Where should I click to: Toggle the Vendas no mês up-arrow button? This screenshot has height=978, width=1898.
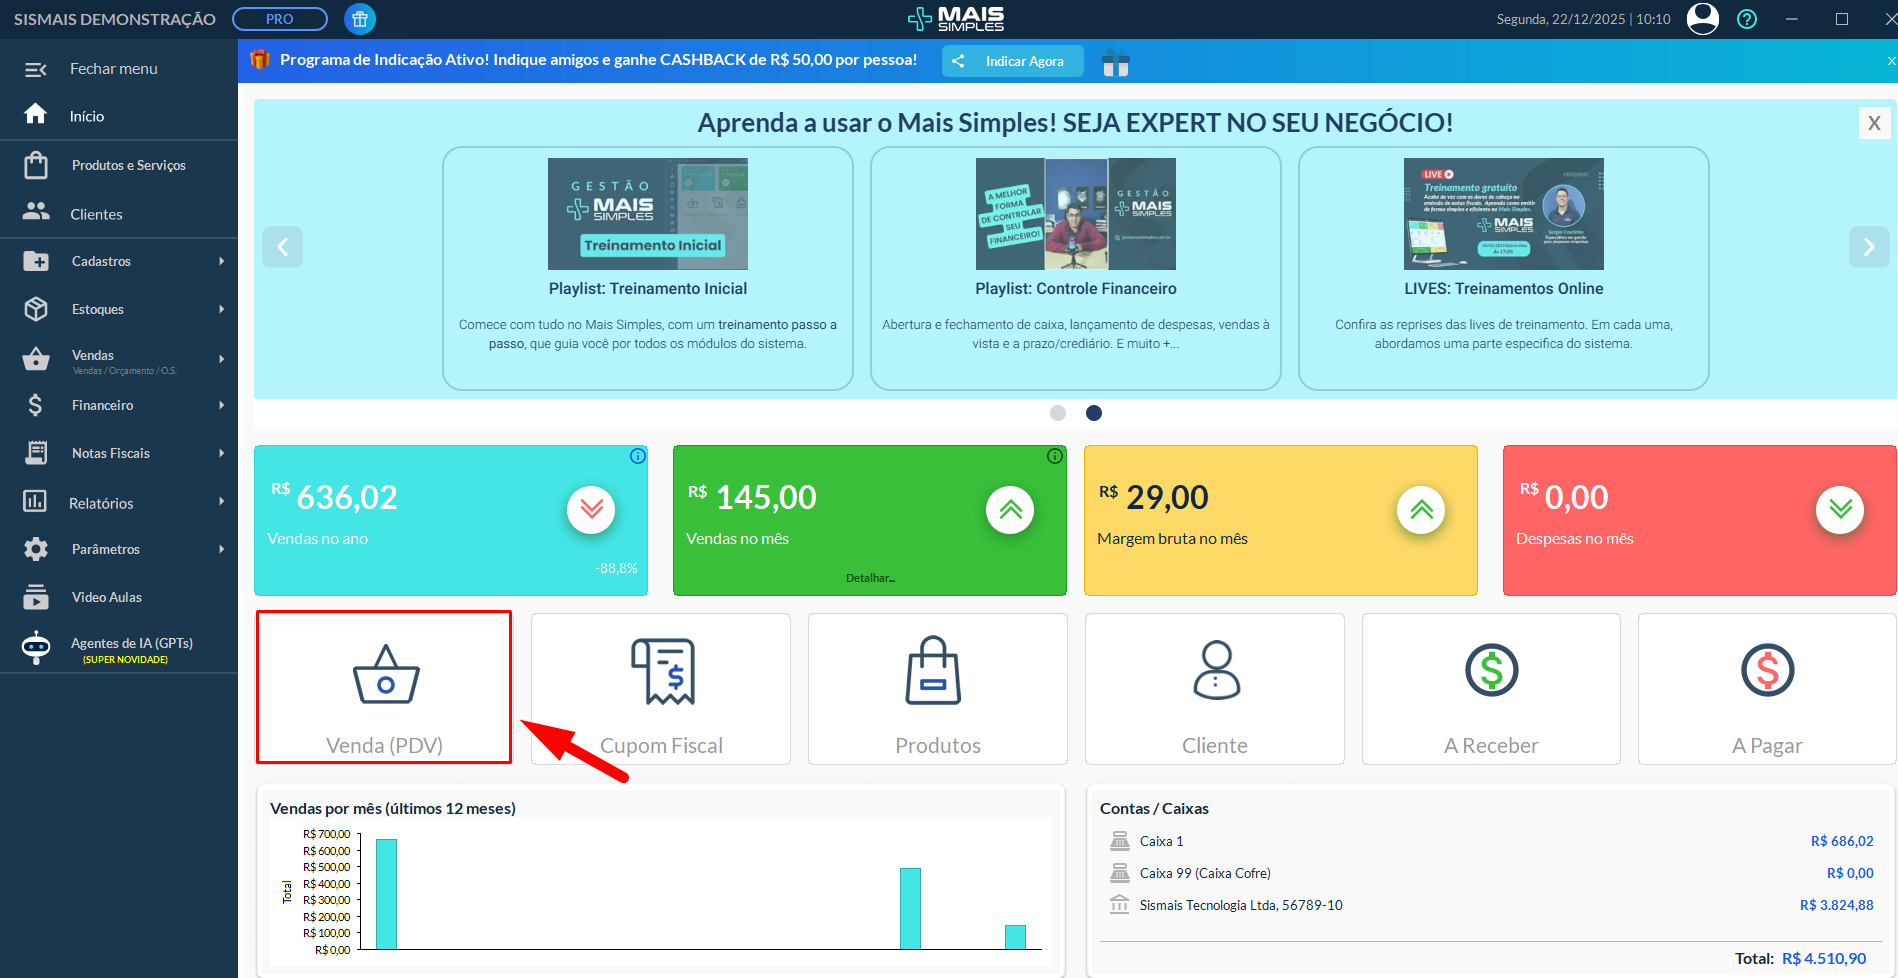point(1010,510)
